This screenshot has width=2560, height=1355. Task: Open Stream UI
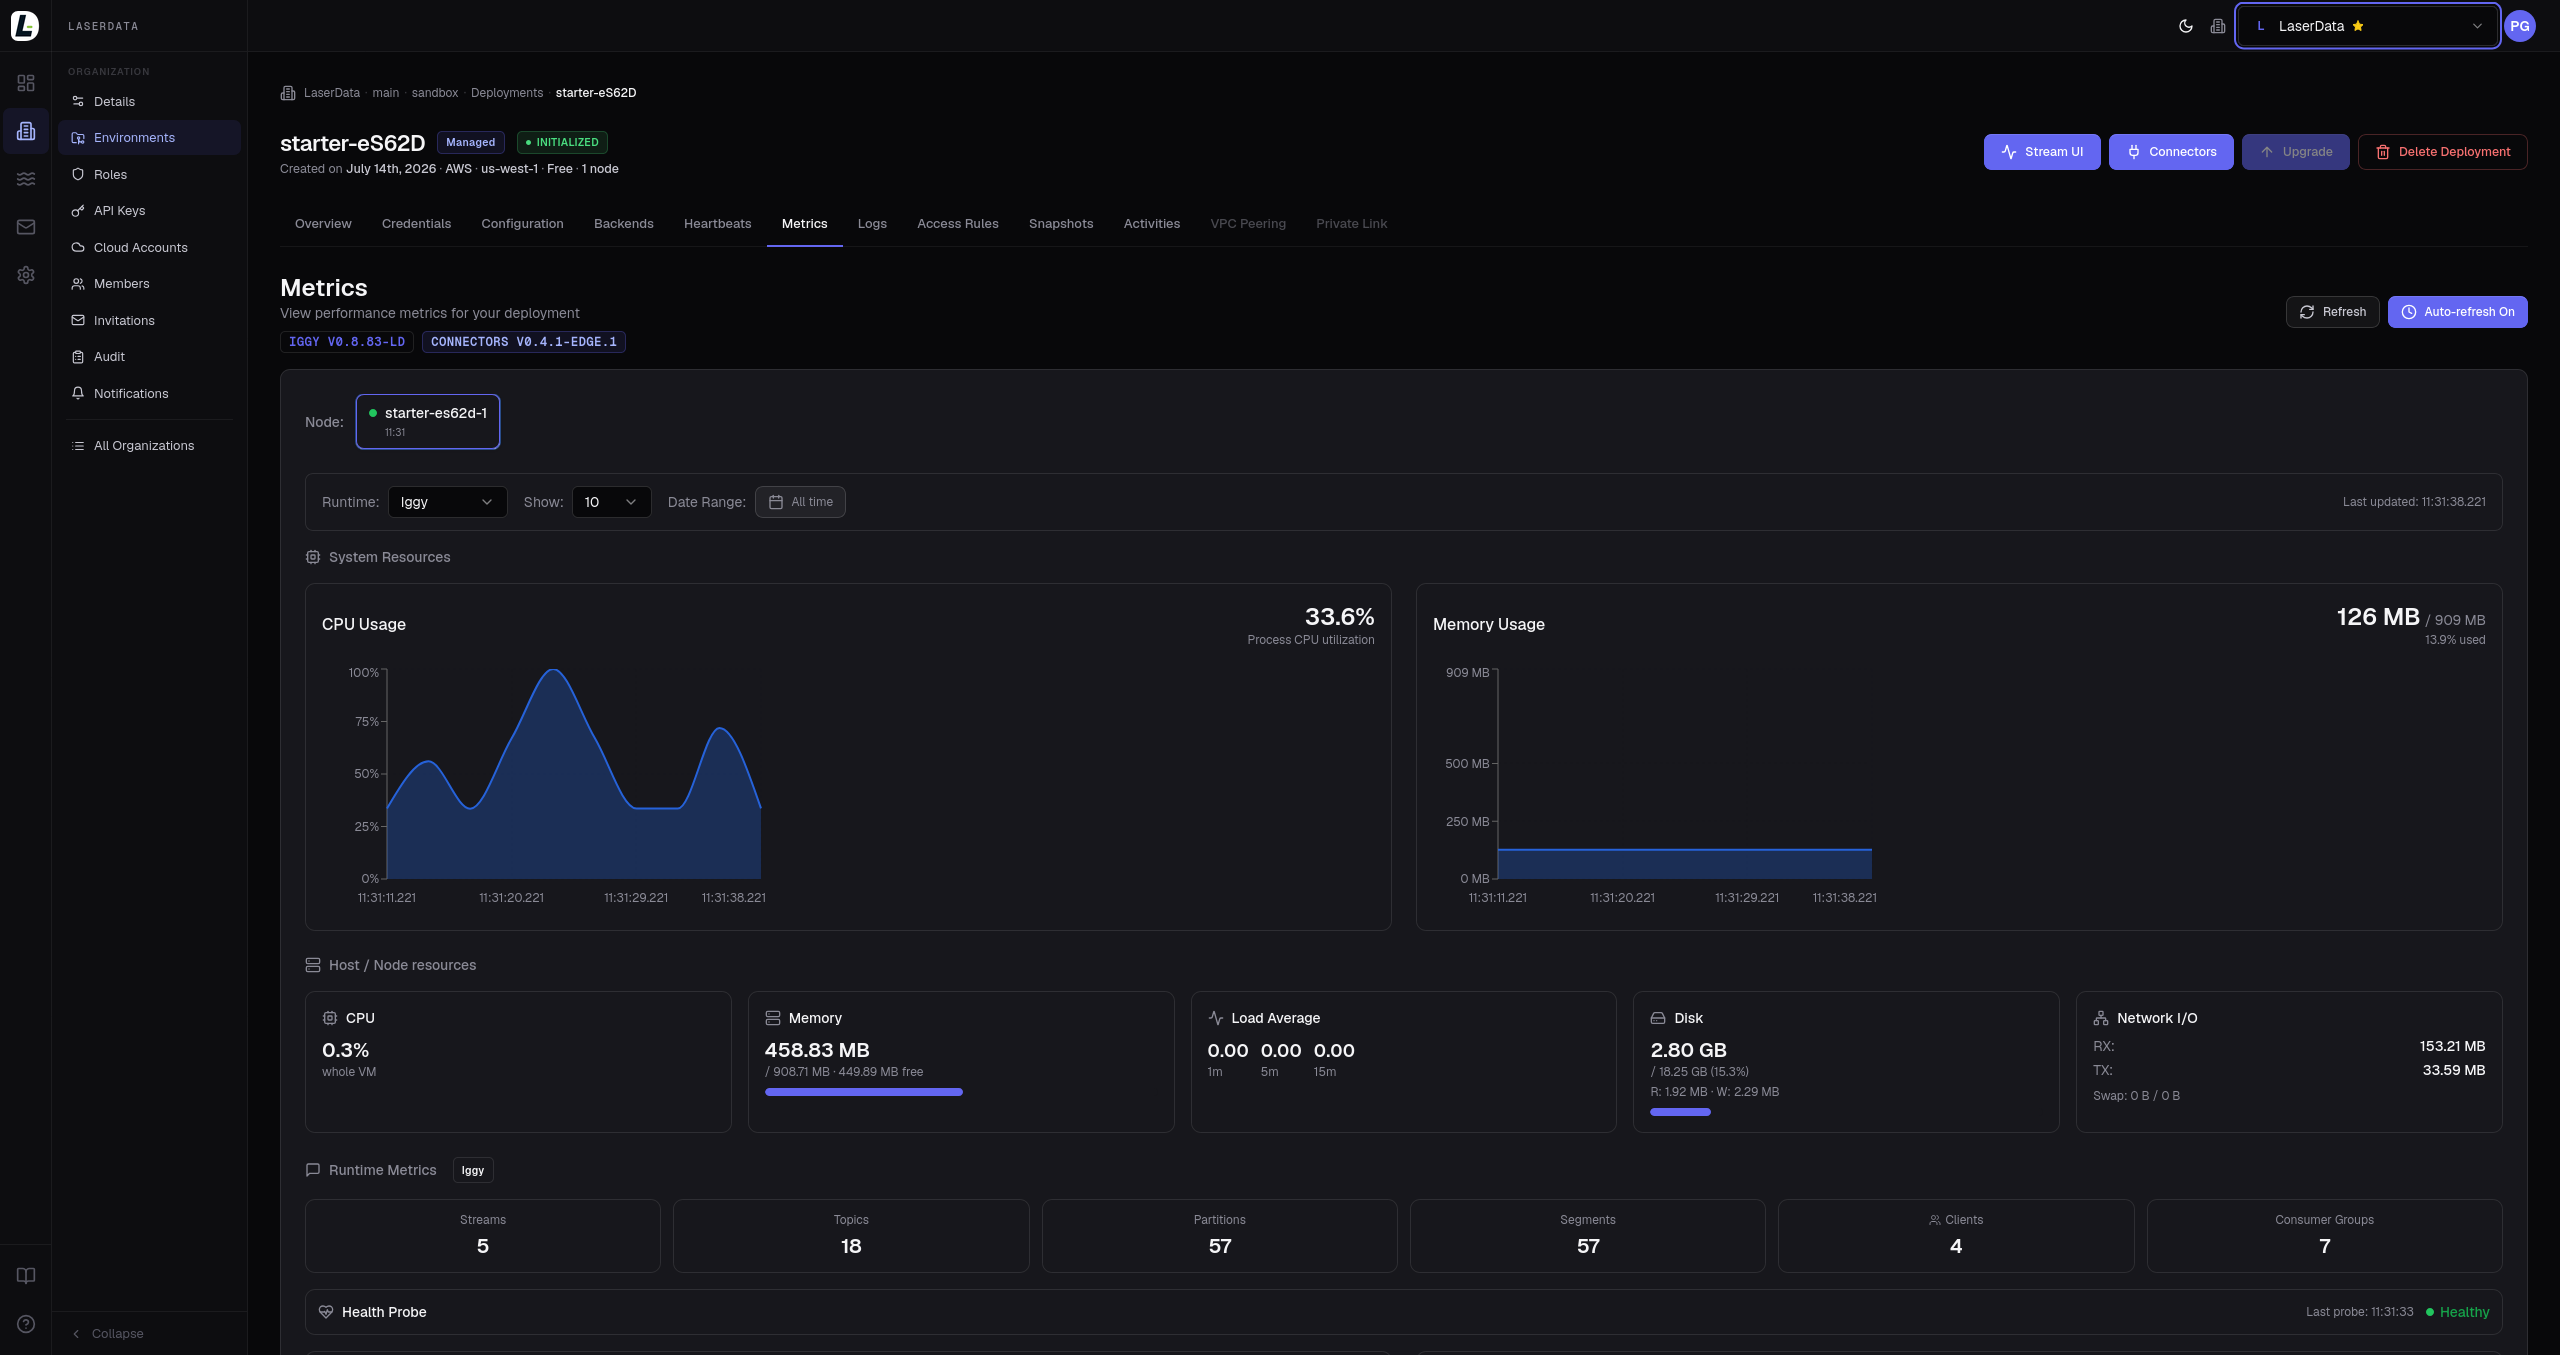point(2042,152)
